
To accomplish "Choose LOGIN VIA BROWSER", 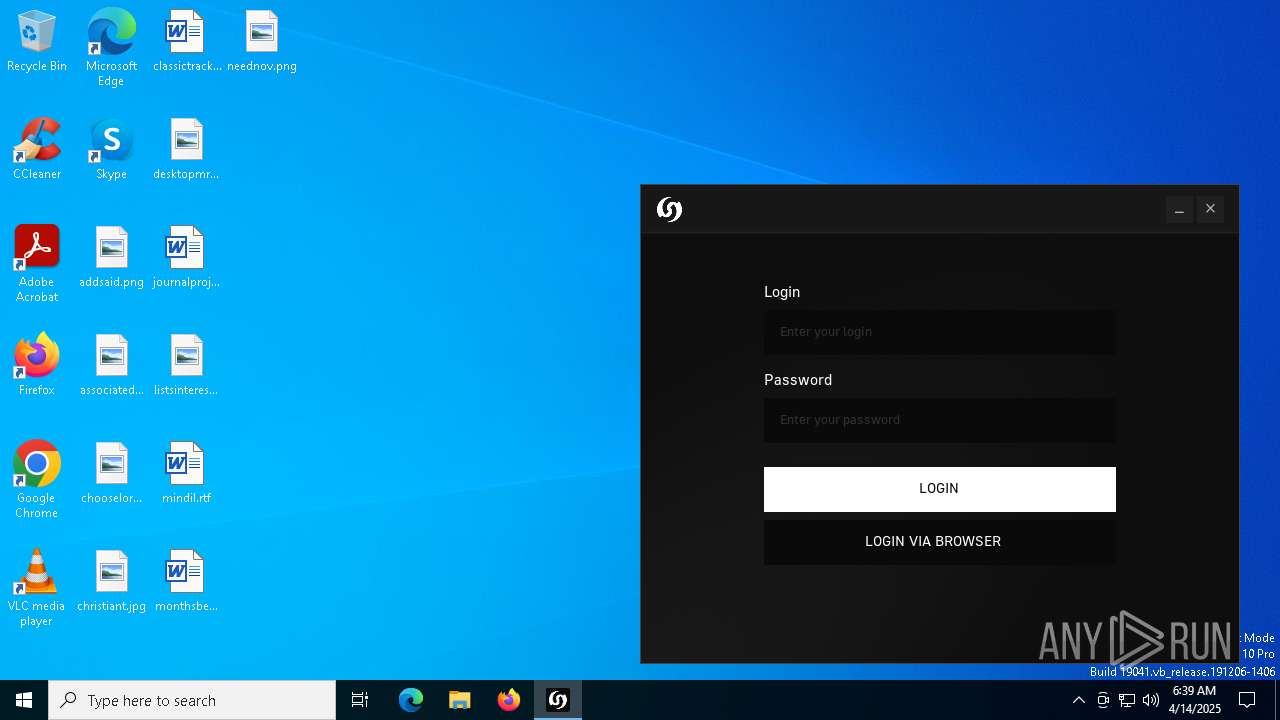I will tap(939, 542).
